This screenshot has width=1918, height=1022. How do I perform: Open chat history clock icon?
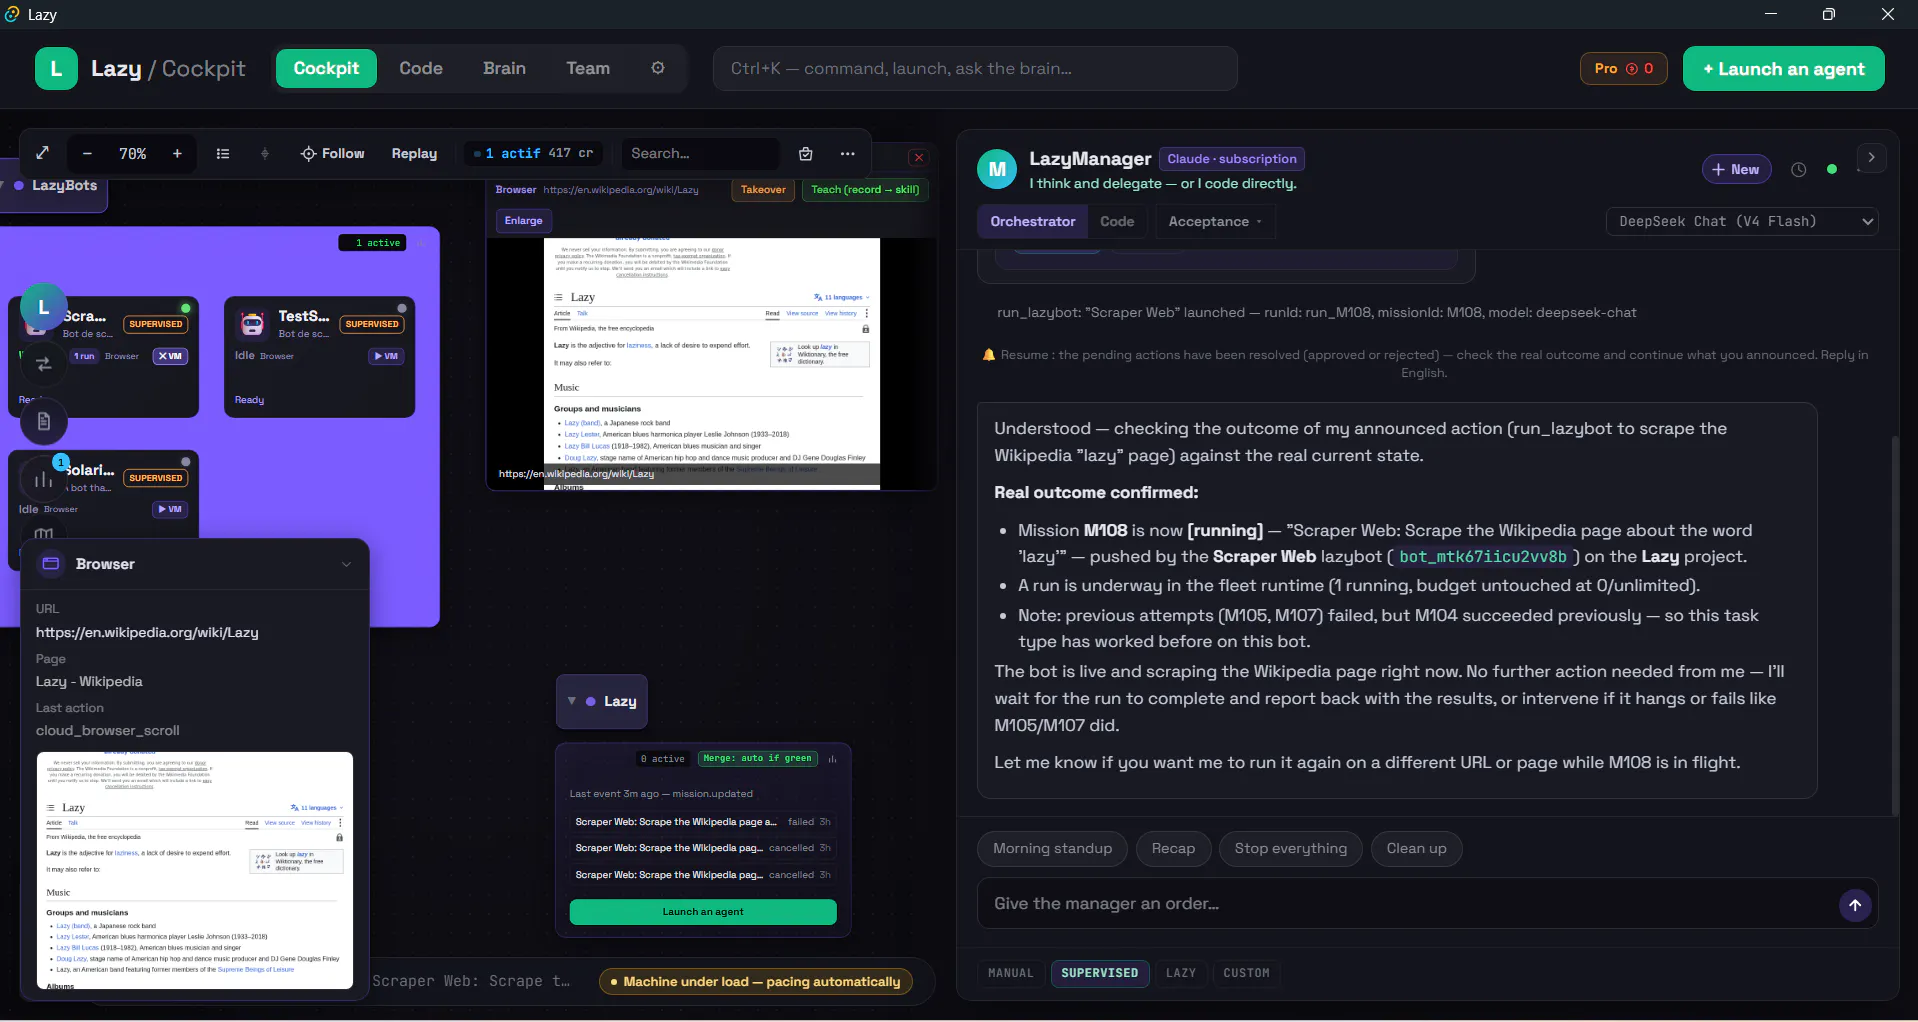coord(1799,170)
